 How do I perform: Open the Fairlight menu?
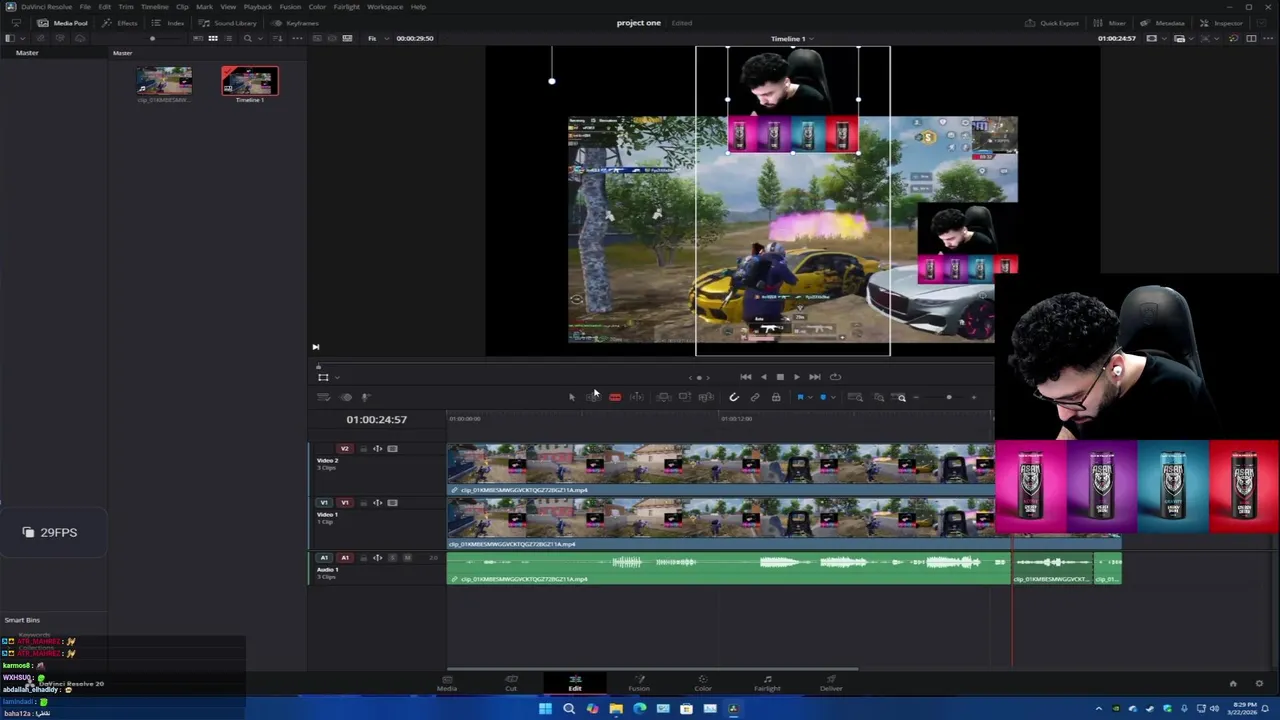(x=346, y=7)
